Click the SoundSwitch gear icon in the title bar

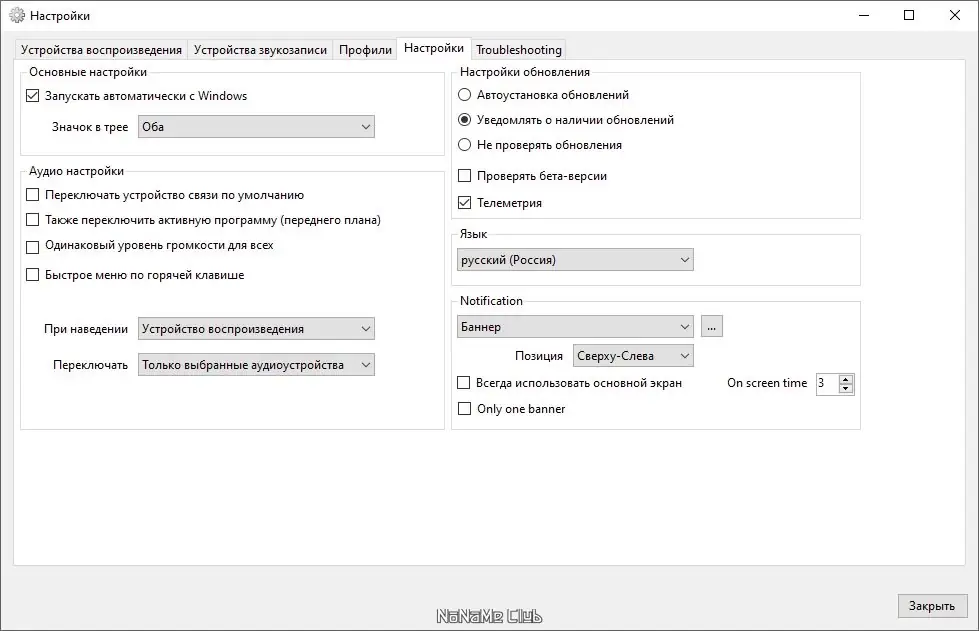16,16
